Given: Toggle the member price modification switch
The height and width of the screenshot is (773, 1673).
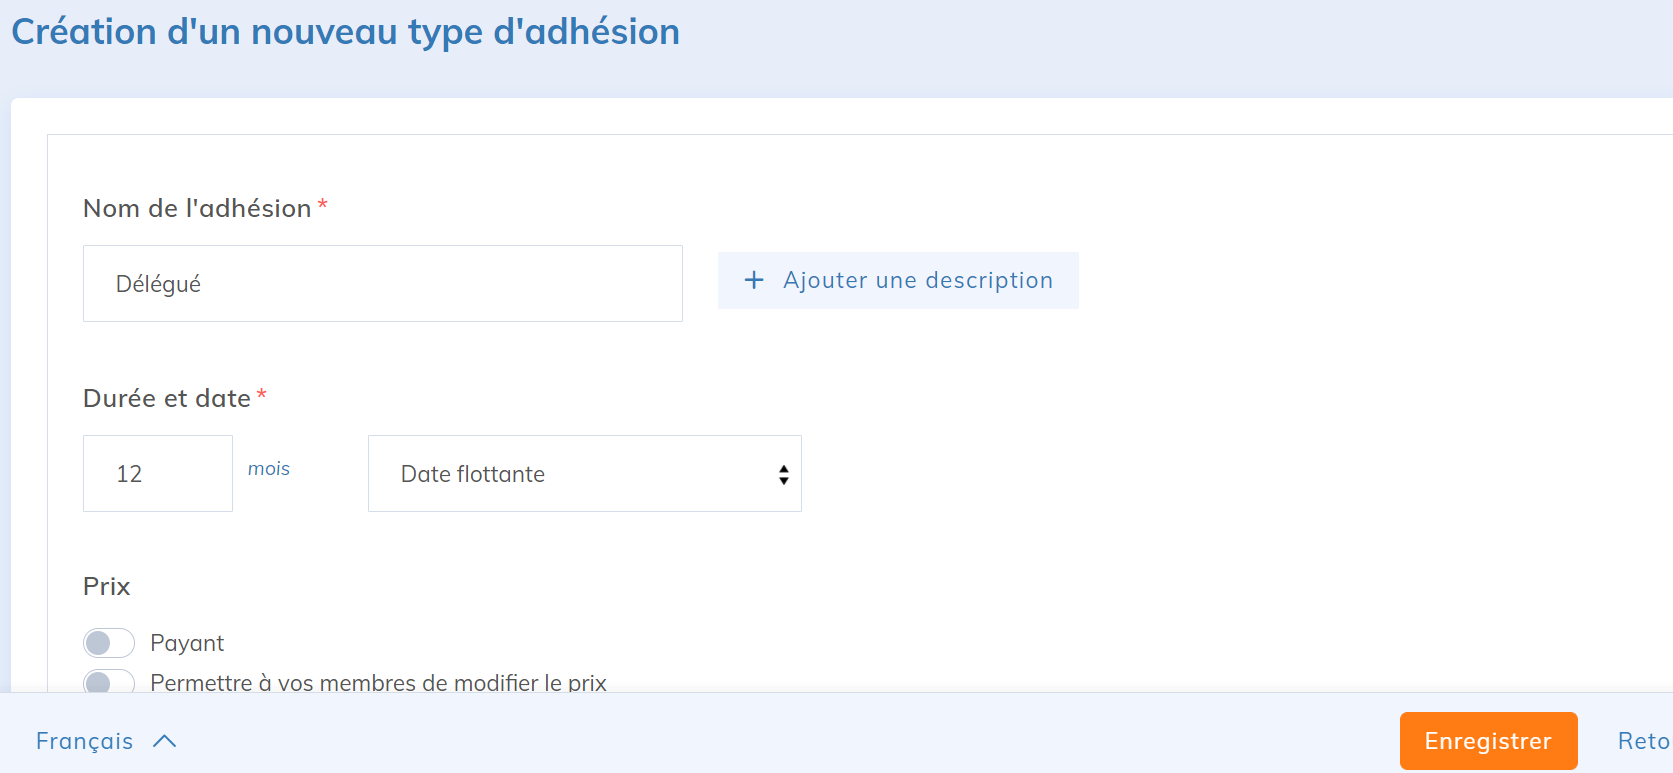Looking at the screenshot, I should 109,681.
